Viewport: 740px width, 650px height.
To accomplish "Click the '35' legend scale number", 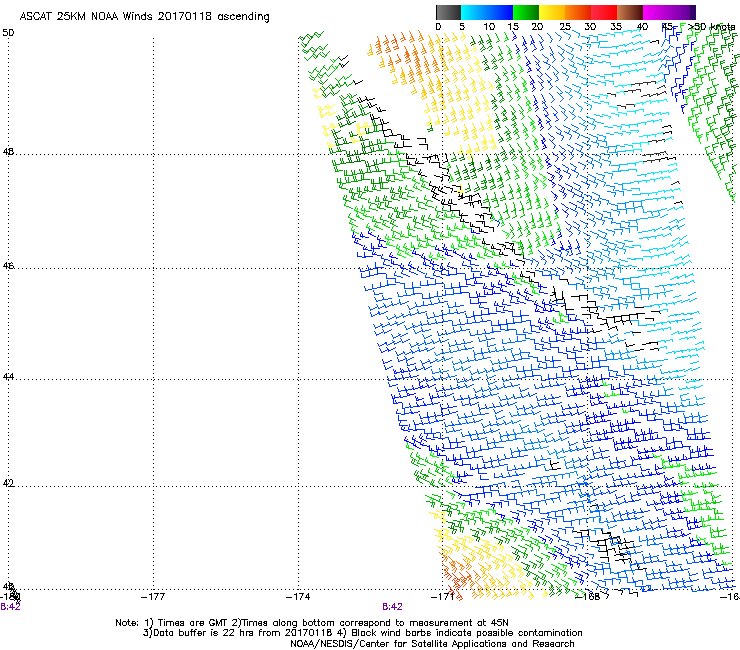I will [x=616, y=27].
